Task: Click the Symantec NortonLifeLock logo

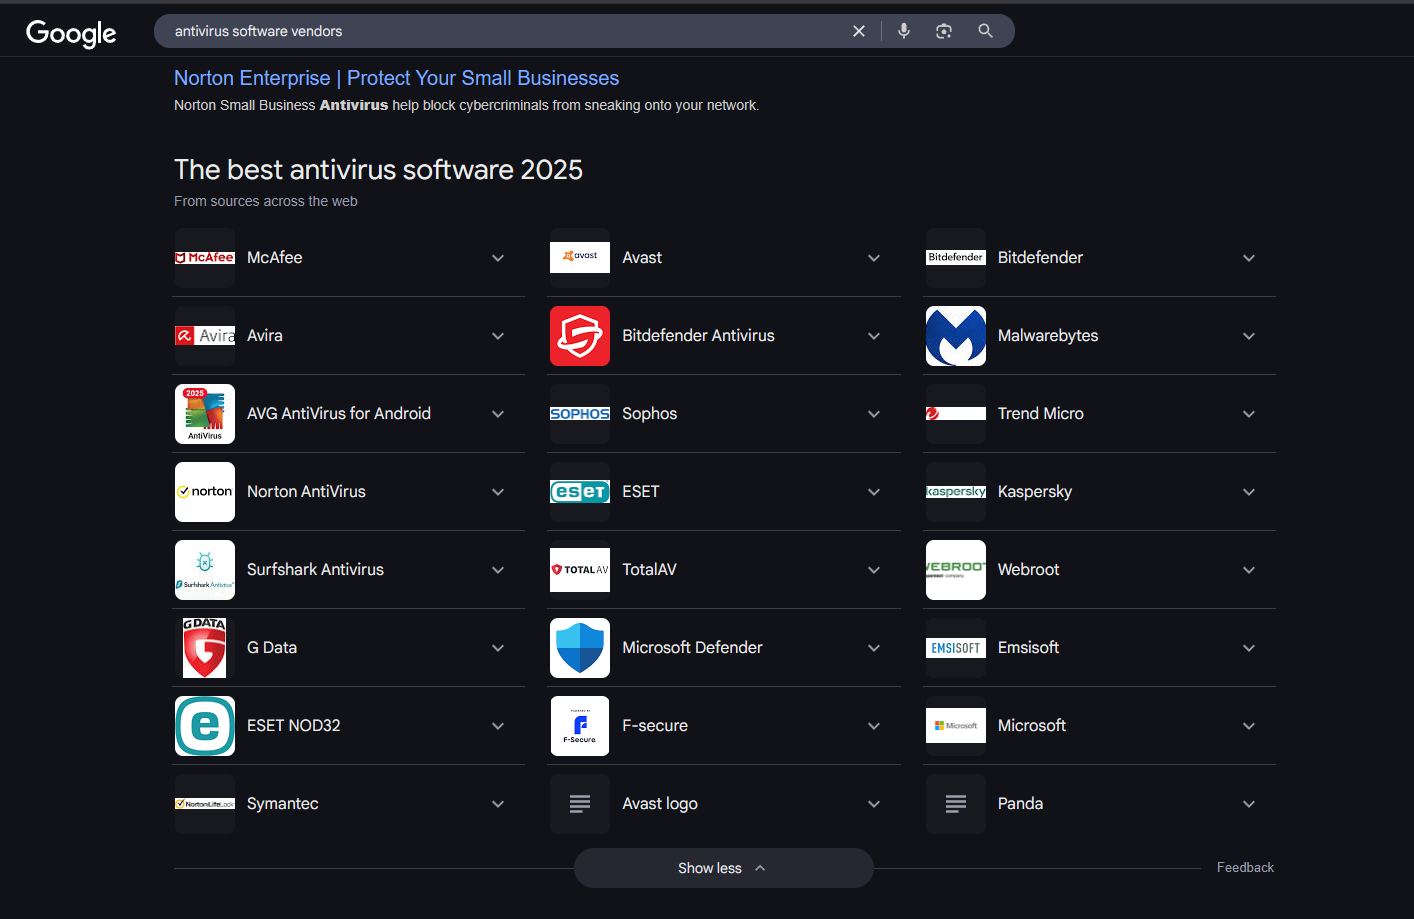Action: click(x=205, y=804)
